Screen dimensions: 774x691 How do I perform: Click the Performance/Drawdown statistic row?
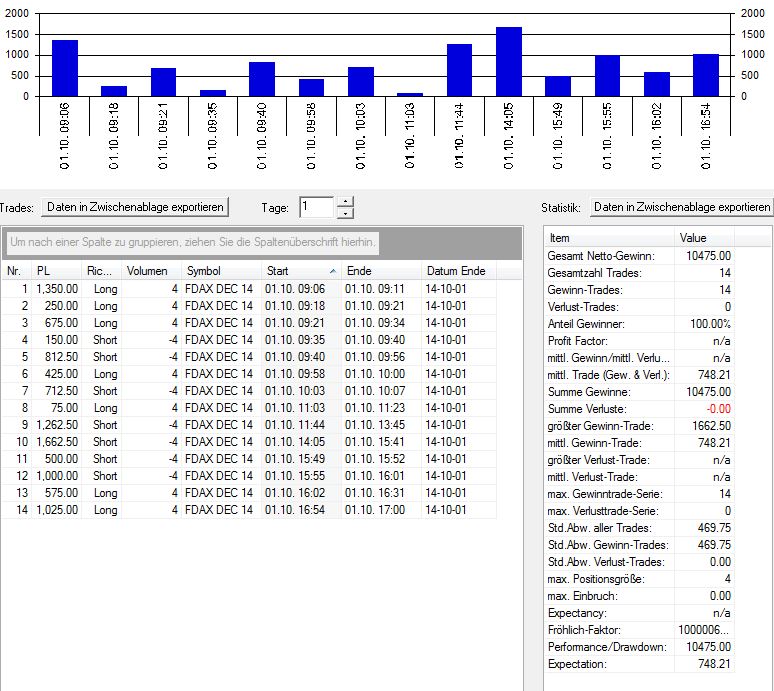[639, 647]
